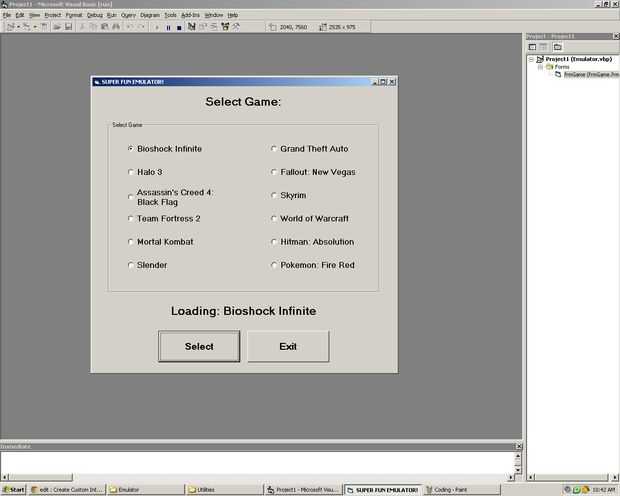
Task: Click Immediate window horizontal scrollbar thumb
Action: (x=41, y=477)
